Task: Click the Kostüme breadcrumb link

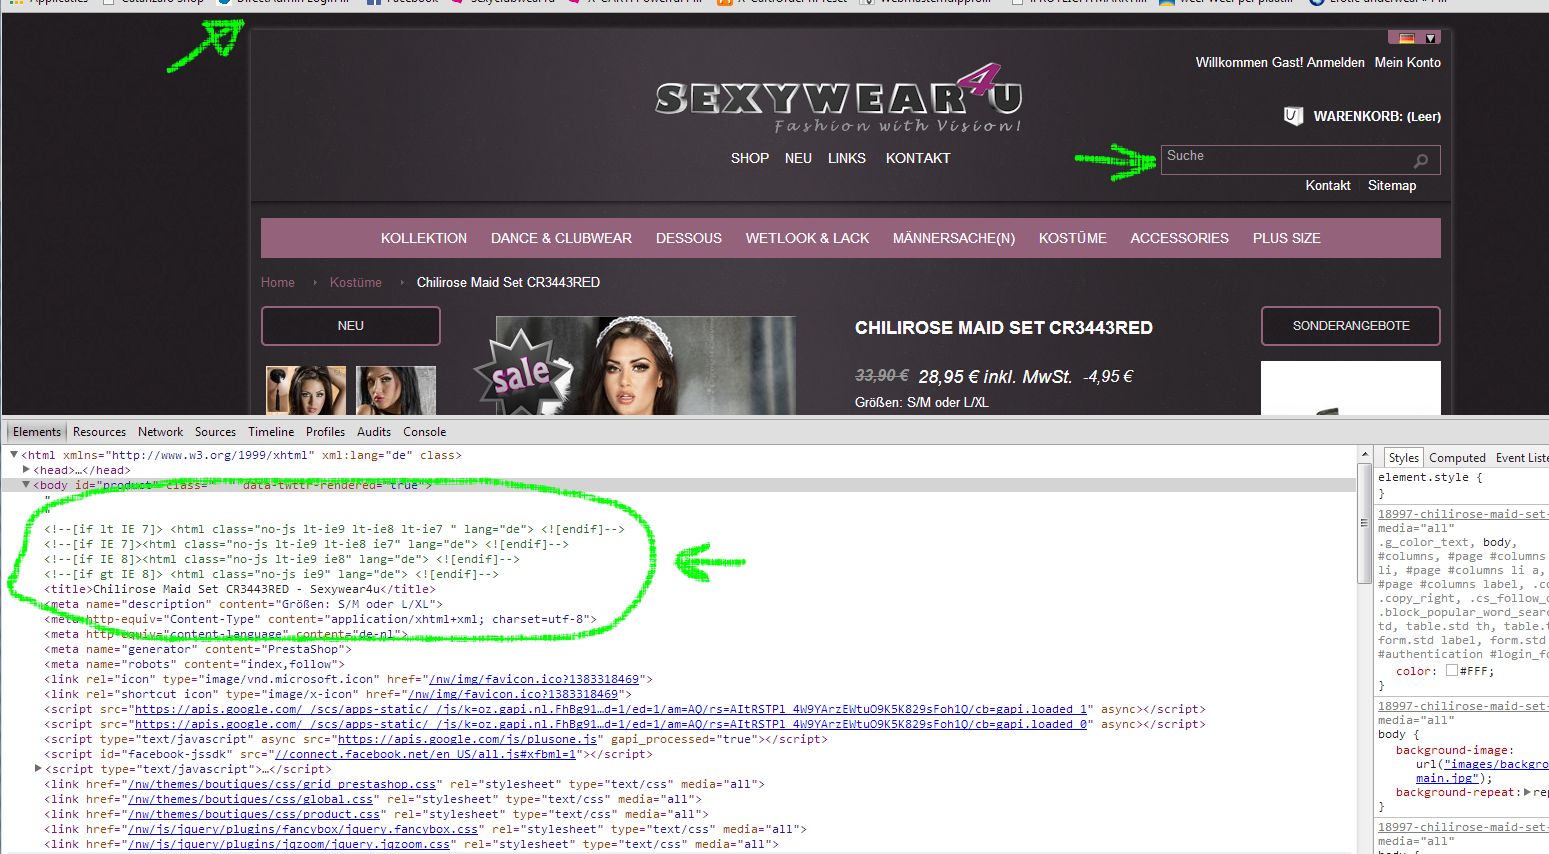Action: coord(356,282)
